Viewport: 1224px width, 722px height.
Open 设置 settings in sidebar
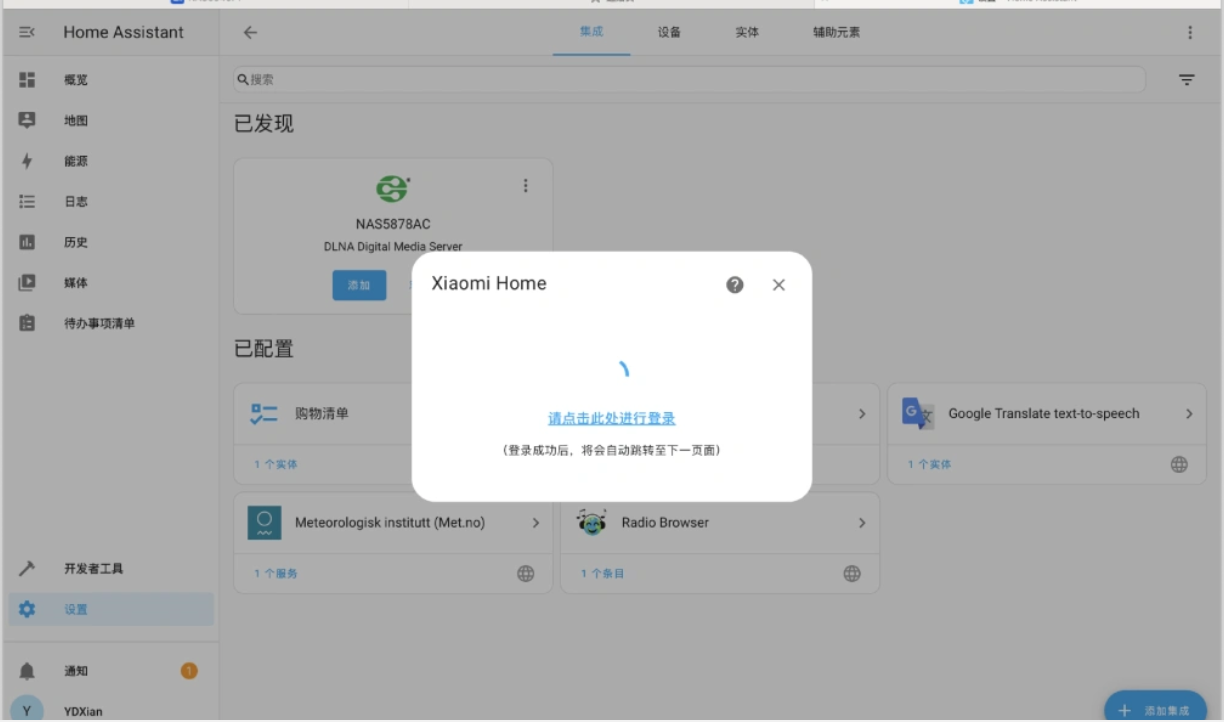[x=110, y=609]
